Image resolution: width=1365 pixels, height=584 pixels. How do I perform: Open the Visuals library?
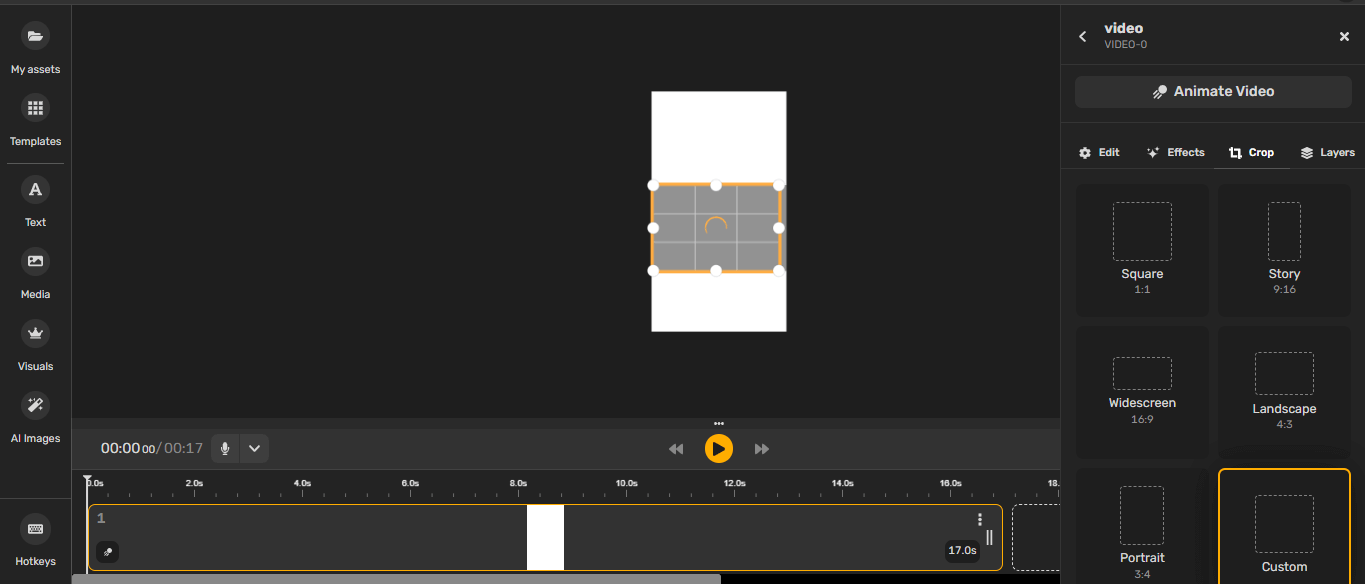(x=35, y=342)
